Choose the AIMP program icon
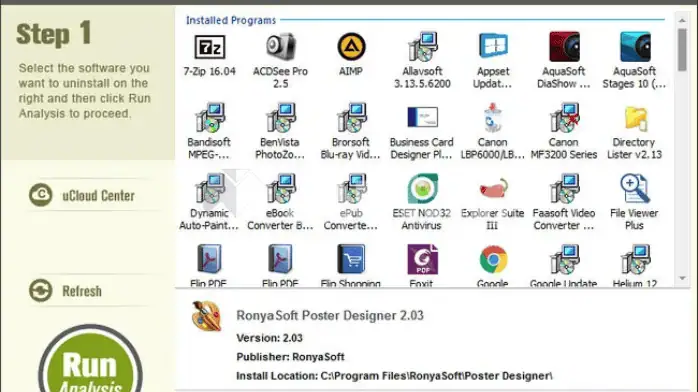The image size is (698, 392). click(x=351, y=47)
